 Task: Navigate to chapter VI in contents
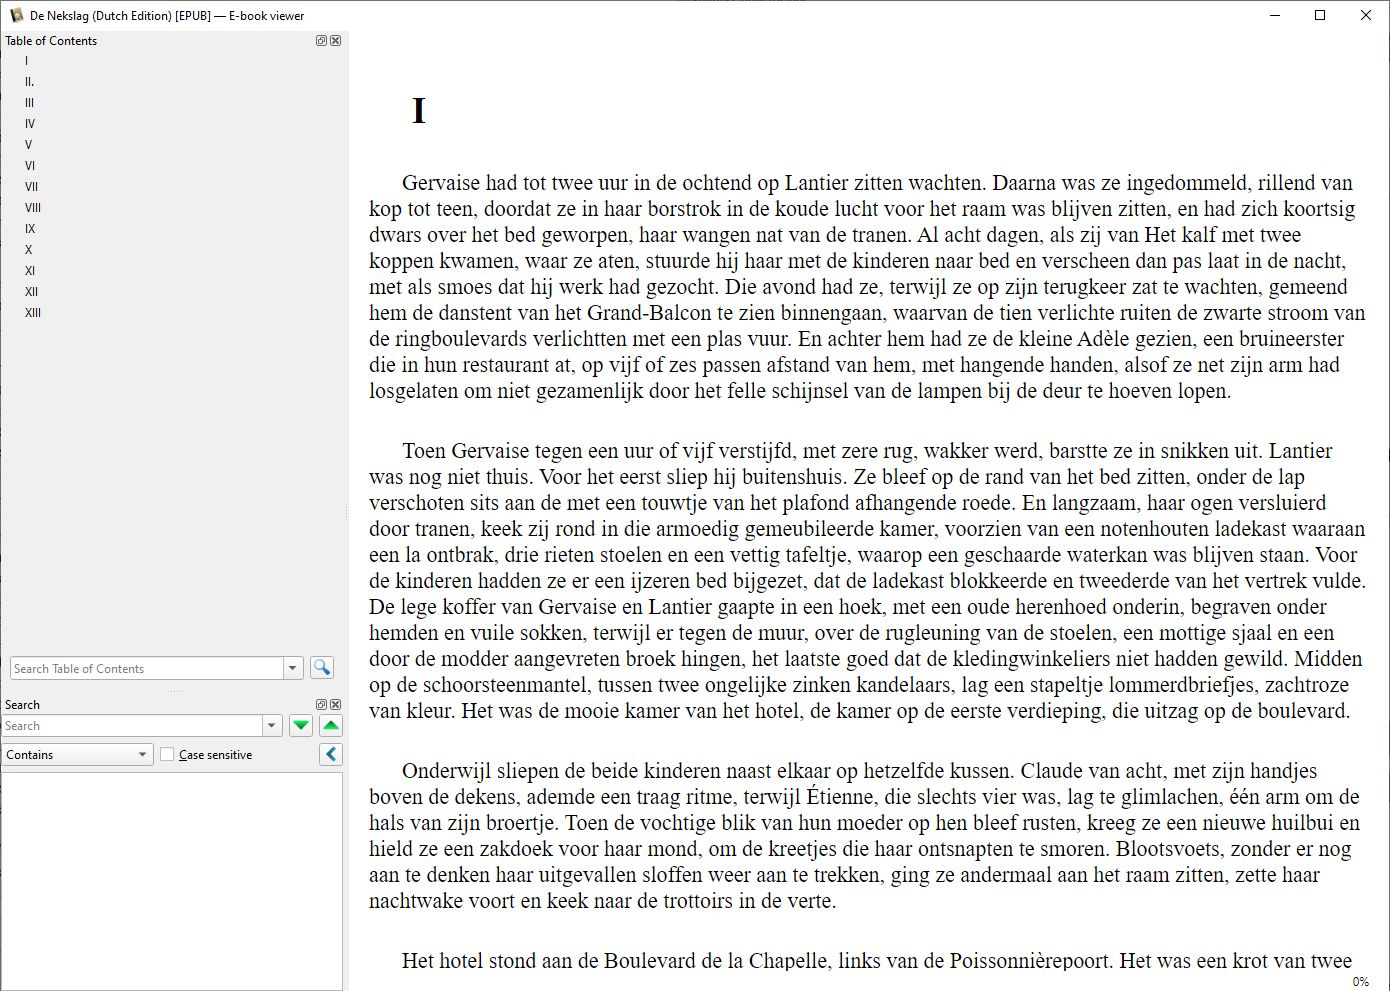(30, 166)
